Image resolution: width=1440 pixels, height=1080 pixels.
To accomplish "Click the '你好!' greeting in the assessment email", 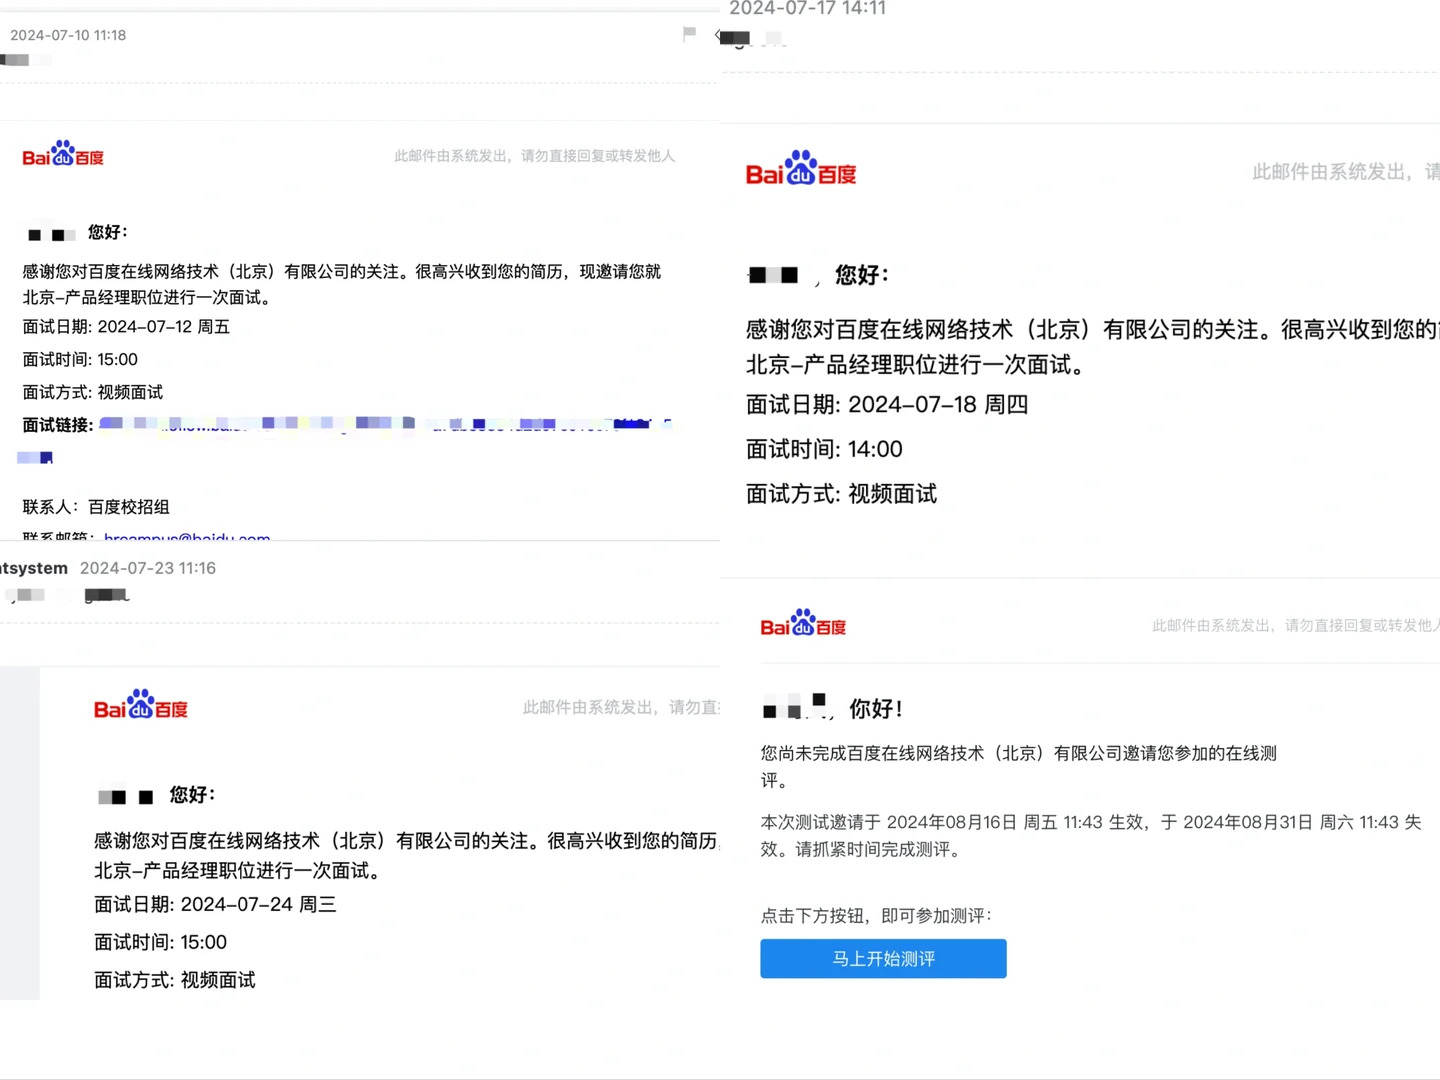I will click(x=876, y=709).
